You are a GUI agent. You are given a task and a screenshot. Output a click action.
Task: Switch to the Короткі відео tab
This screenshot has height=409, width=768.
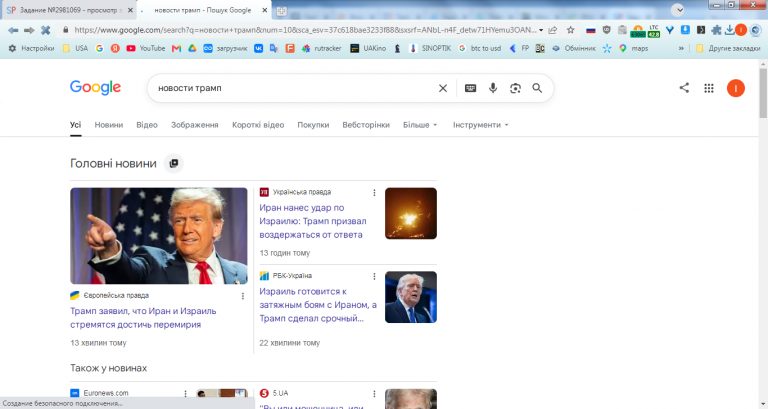(x=258, y=125)
